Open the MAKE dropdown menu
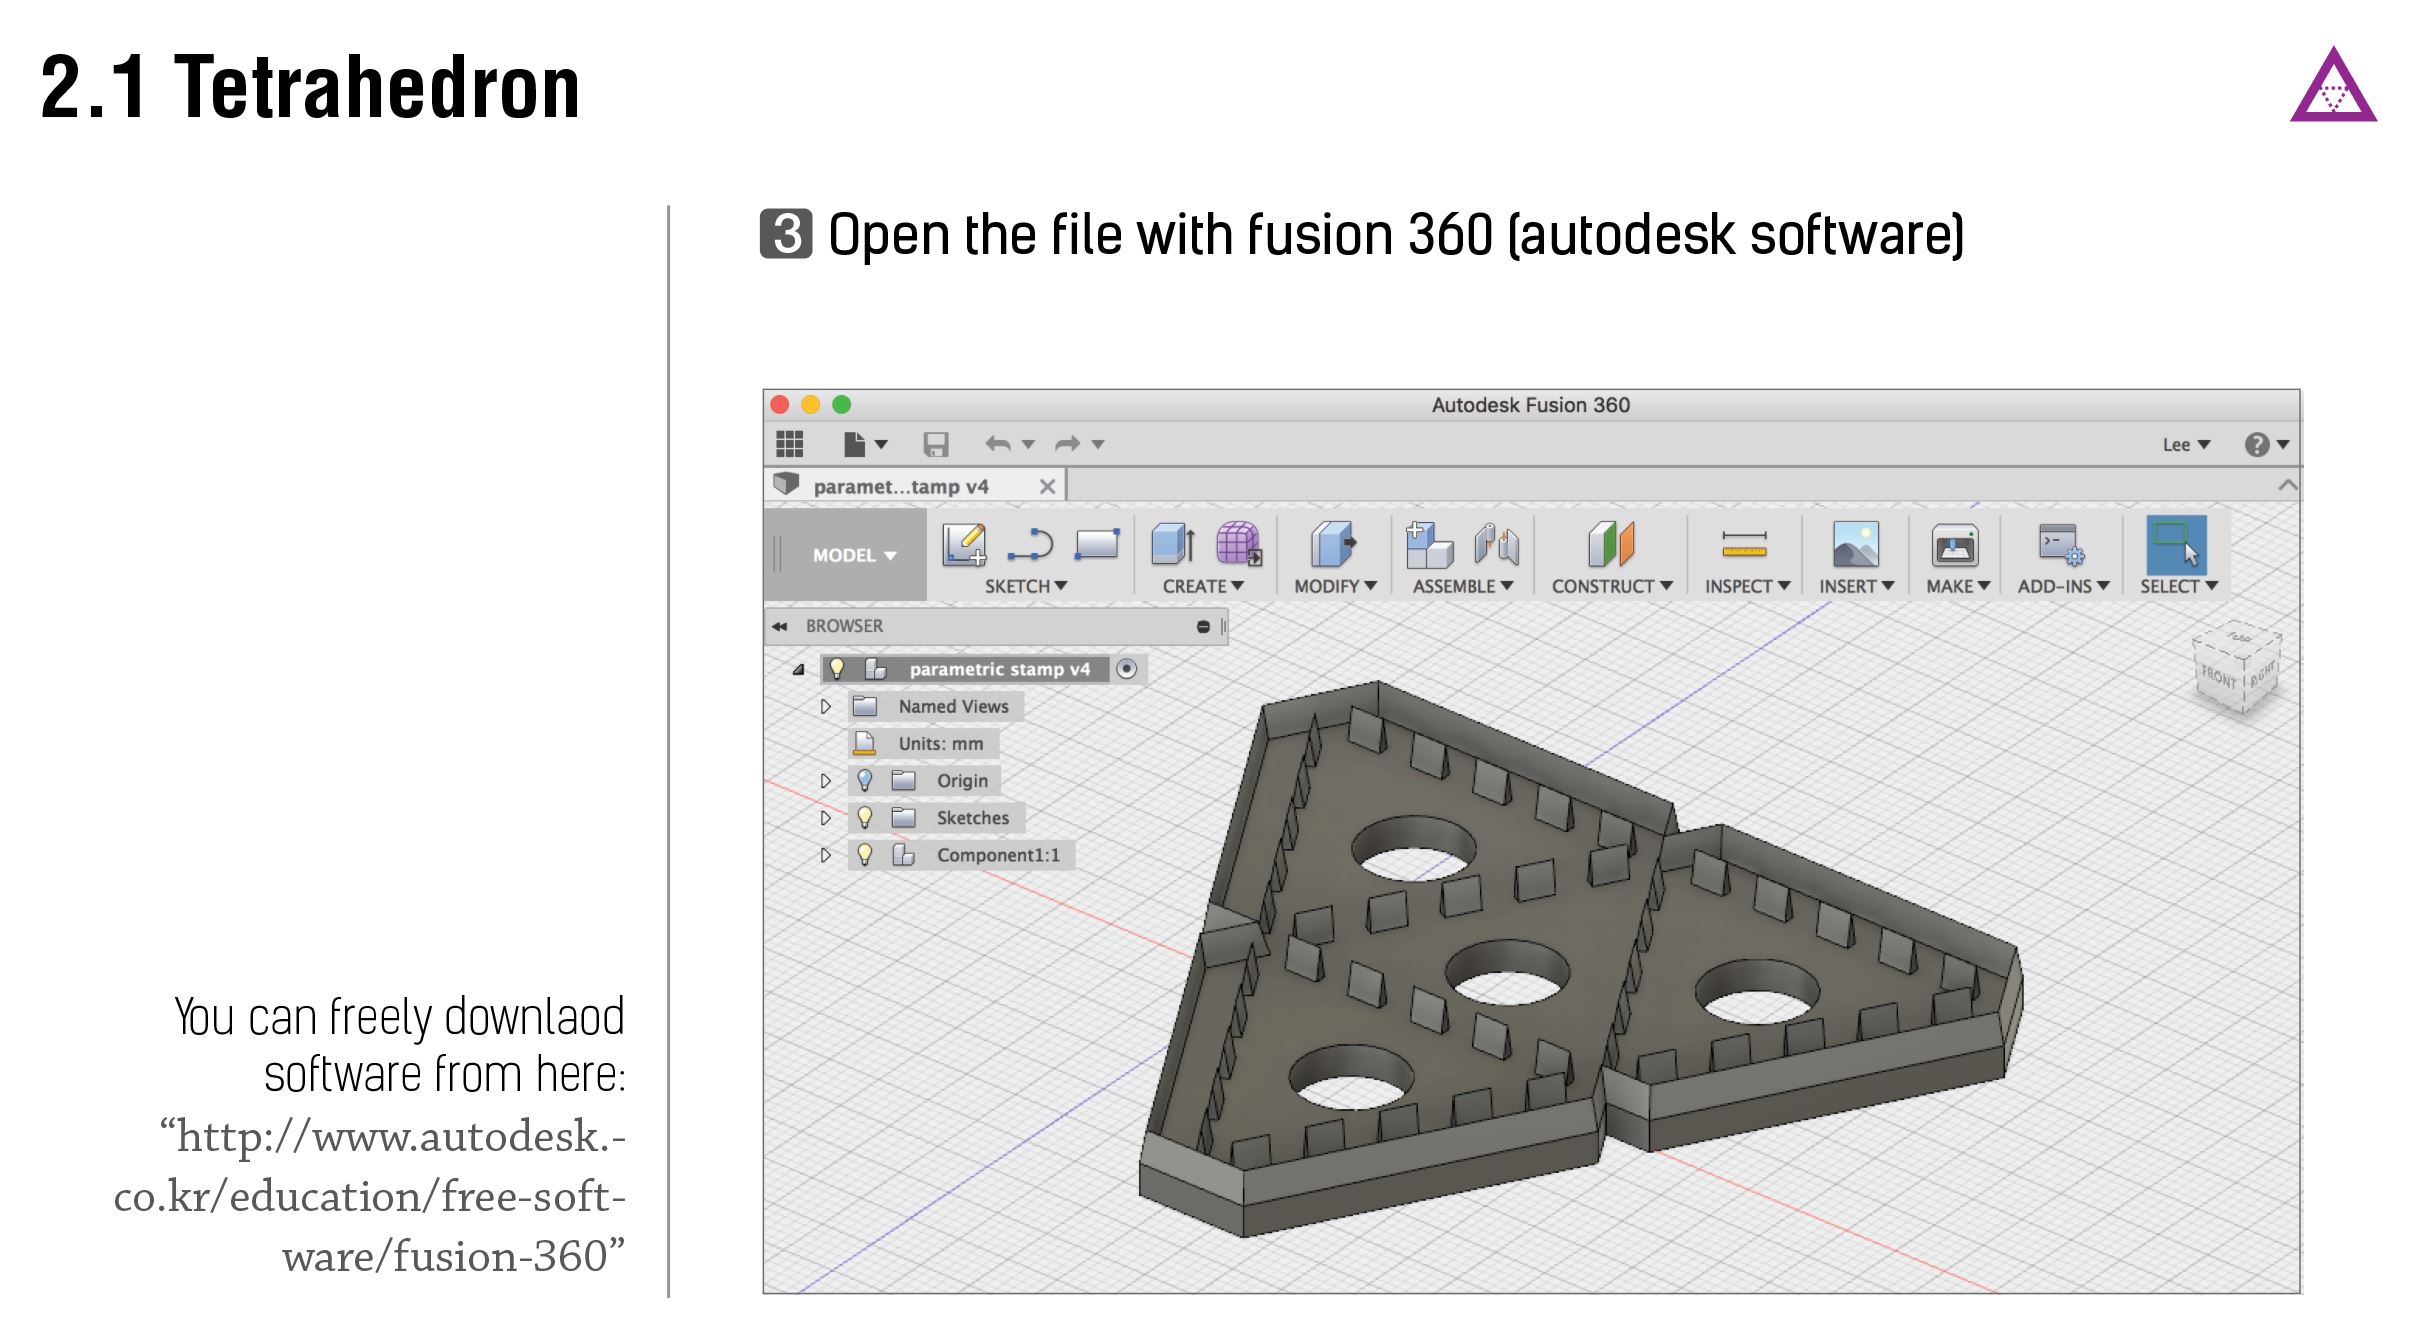Viewport: 2415px width, 1335px height. [x=1958, y=586]
